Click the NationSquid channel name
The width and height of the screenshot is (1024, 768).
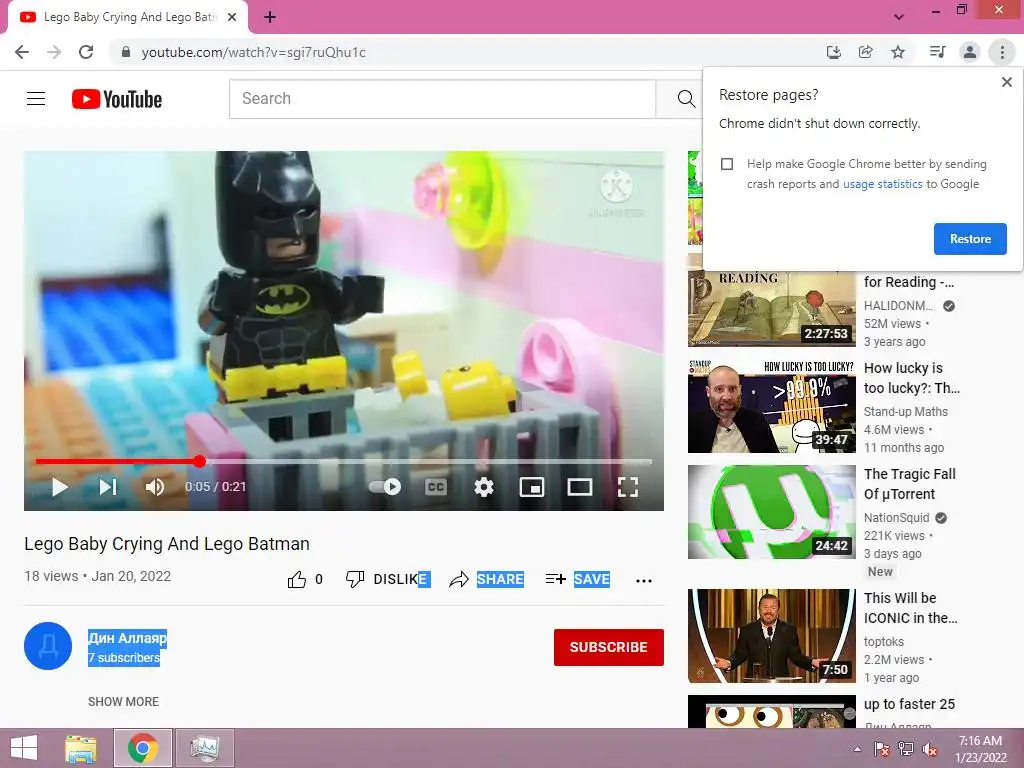[x=896, y=518]
